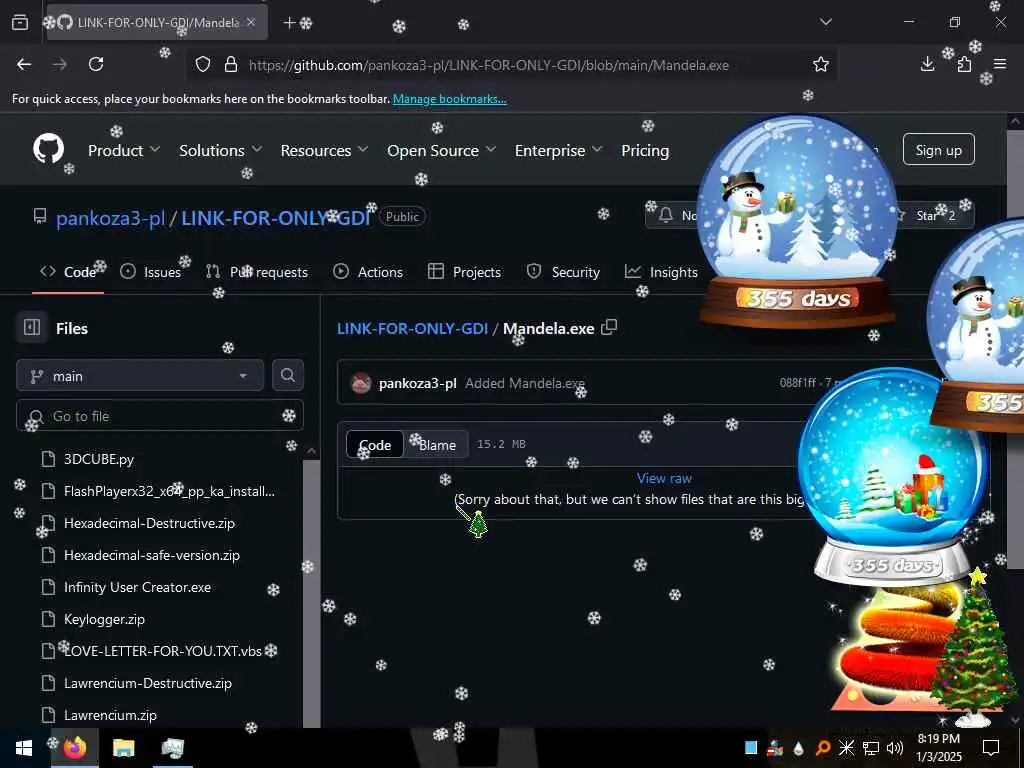Open Lawrencium-Destructive.zip in file tree
Viewport: 1024px width, 768px height.
tap(148, 682)
